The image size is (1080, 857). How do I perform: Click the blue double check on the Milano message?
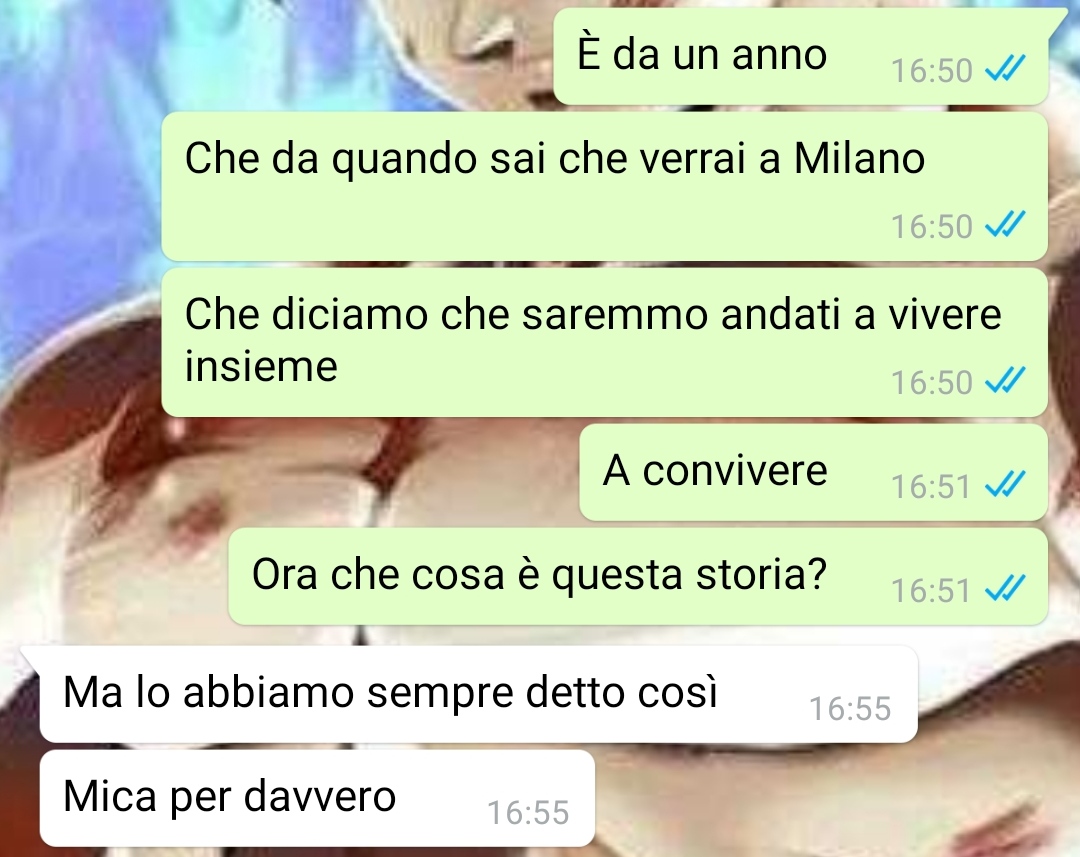(x=1005, y=225)
